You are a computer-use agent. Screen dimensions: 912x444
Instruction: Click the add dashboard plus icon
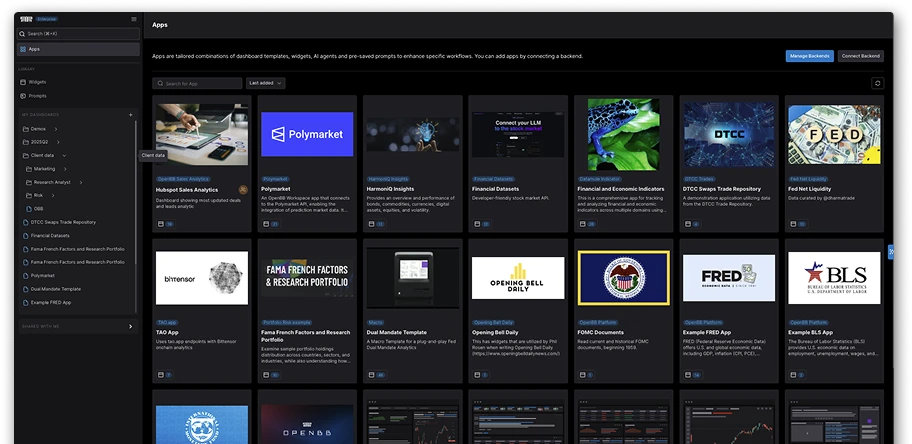pos(130,115)
